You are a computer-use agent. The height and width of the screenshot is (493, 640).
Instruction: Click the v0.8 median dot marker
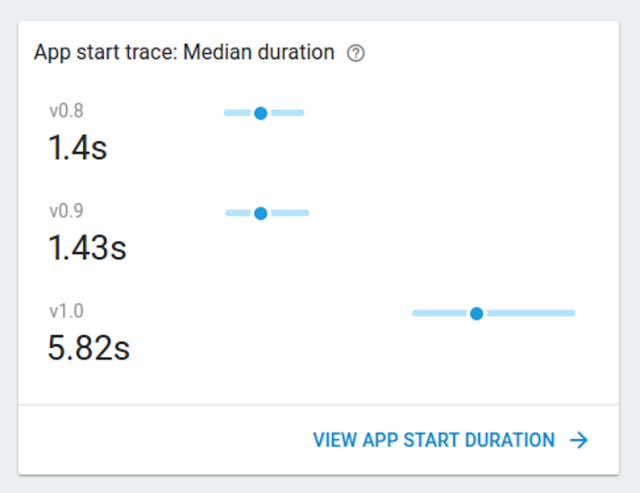[x=260, y=113]
